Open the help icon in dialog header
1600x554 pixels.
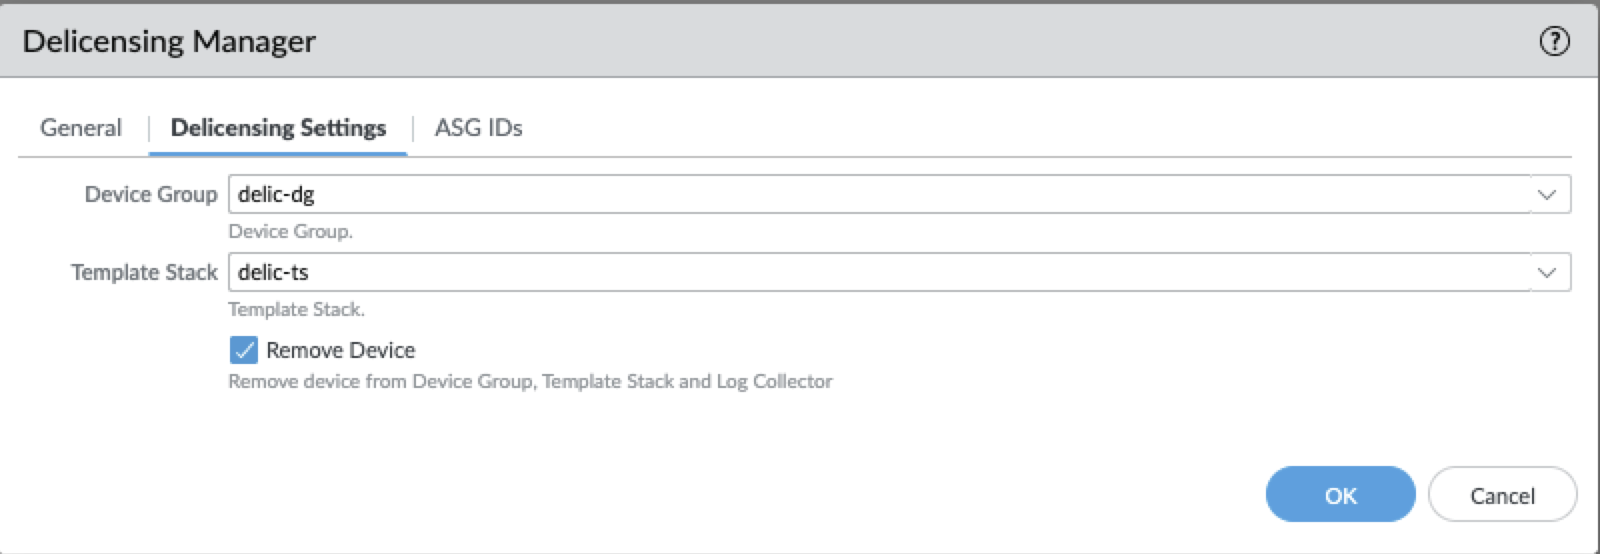point(1554,41)
